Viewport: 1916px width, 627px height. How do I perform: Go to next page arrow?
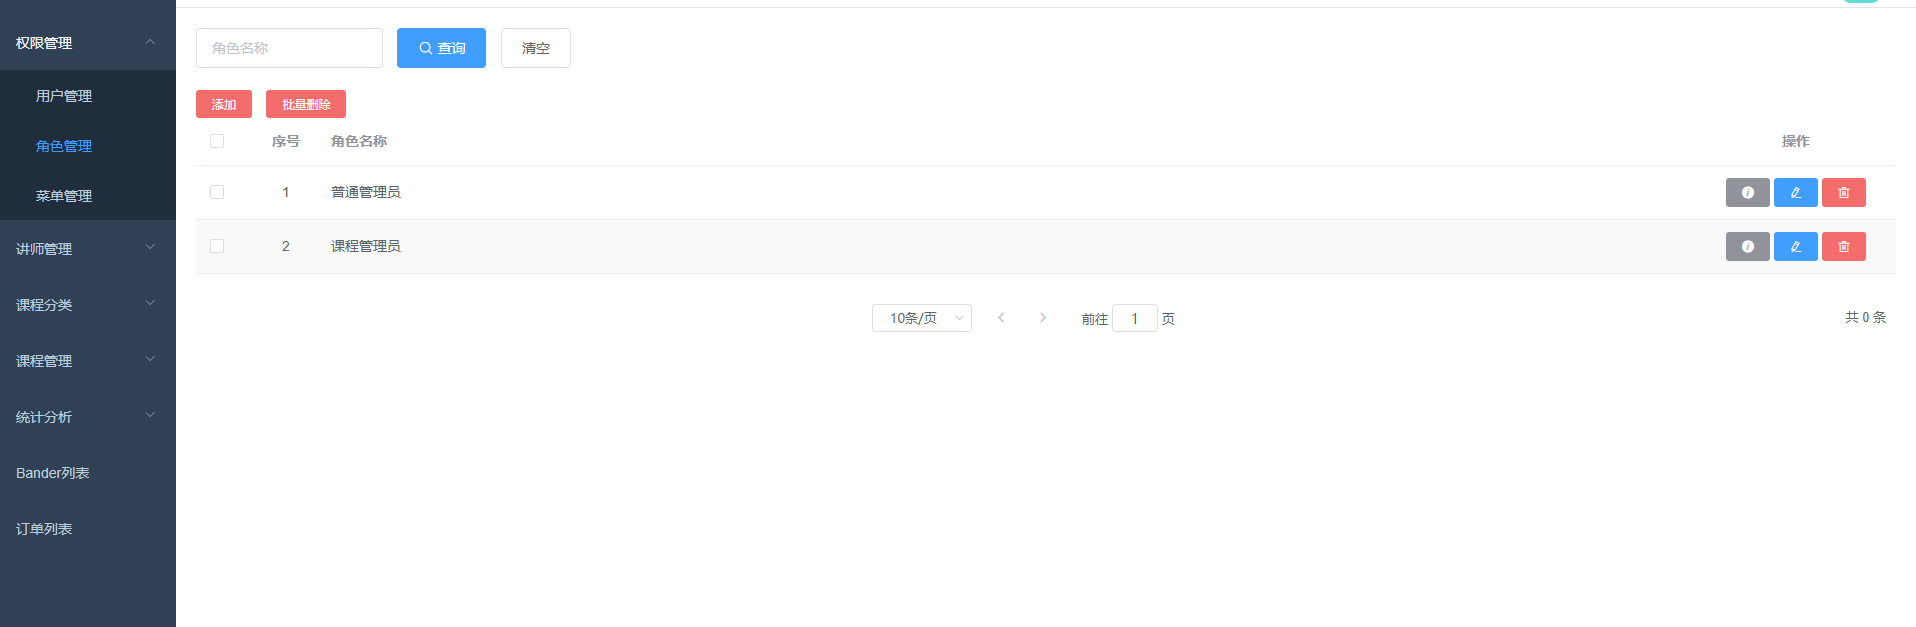[1043, 318]
